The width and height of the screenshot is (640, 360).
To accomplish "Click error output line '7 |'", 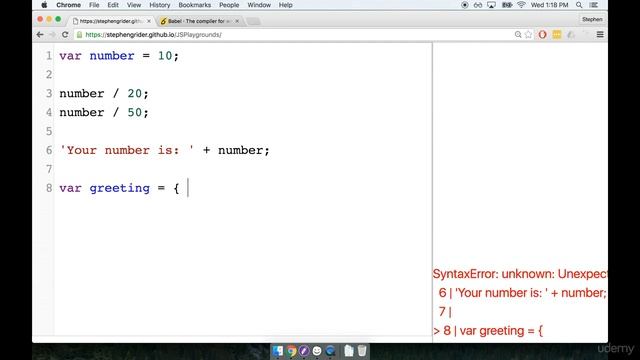I will pos(445,312).
